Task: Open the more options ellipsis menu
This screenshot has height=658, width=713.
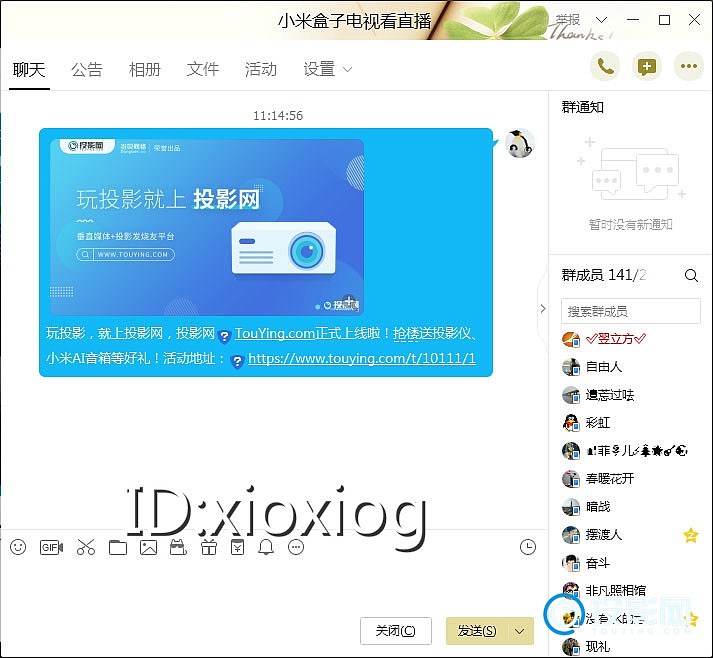Action: tap(688, 67)
